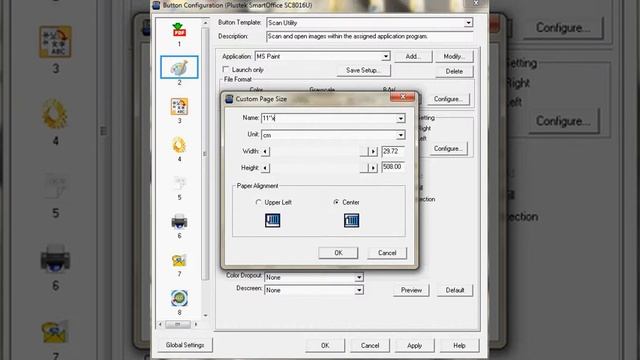Click large OCR icon 3 in background window
This screenshot has width=640, height=360.
tap(56, 42)
